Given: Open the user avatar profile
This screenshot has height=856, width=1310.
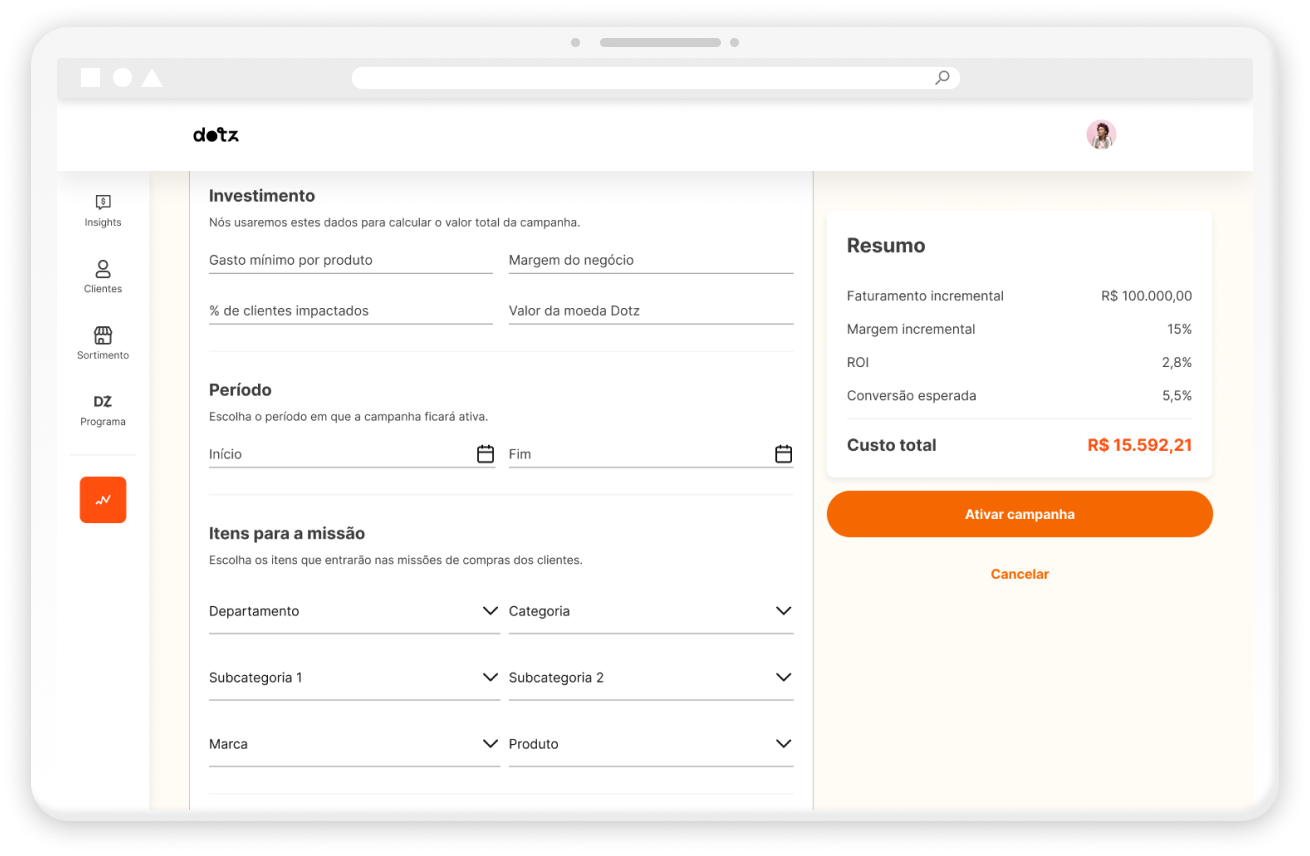Looking at the screenshot, I should point(1101,135).
